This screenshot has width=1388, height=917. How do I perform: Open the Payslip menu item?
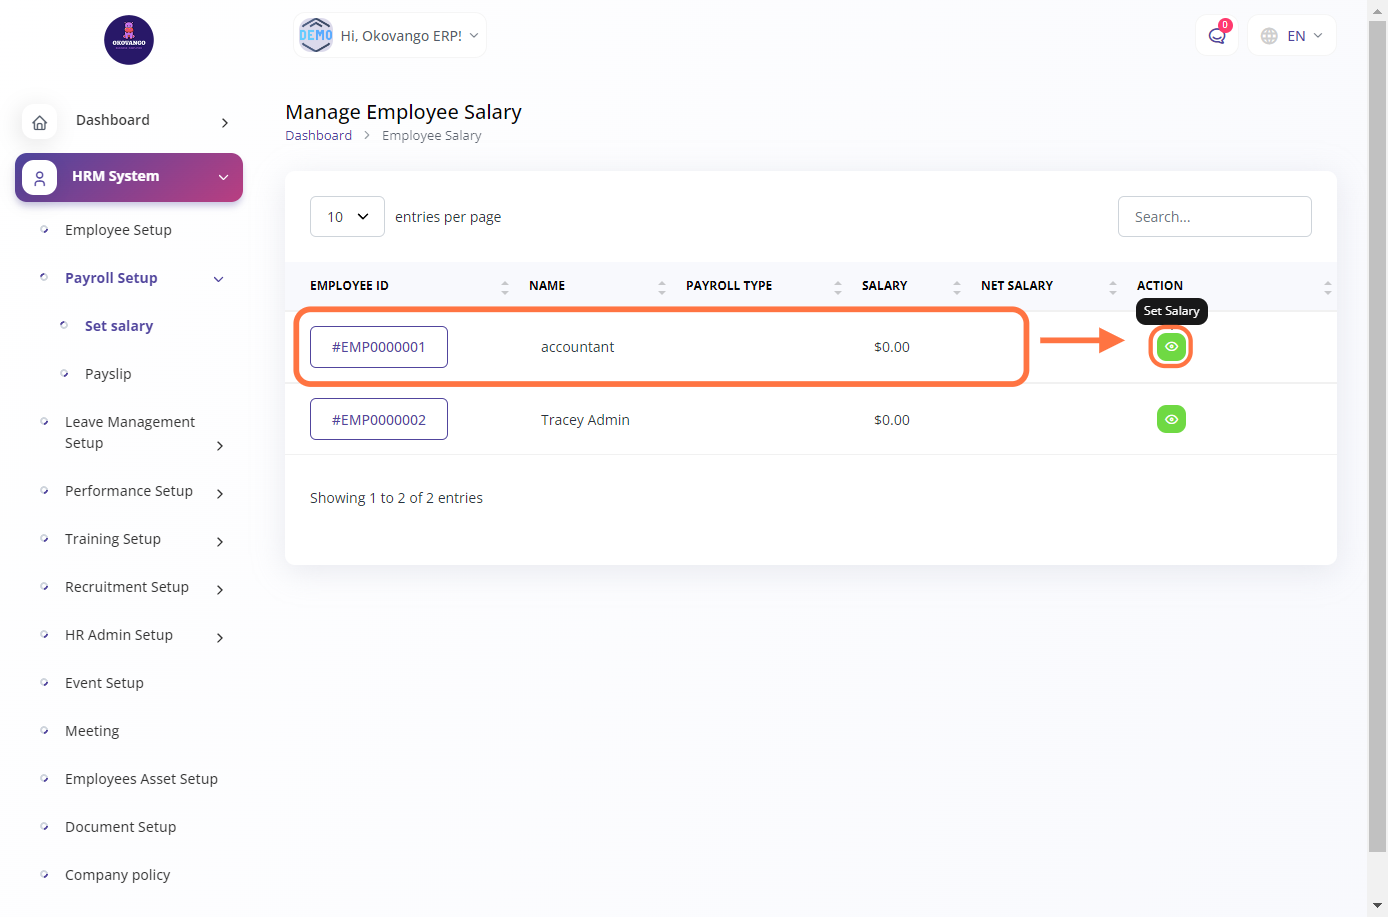108,374
